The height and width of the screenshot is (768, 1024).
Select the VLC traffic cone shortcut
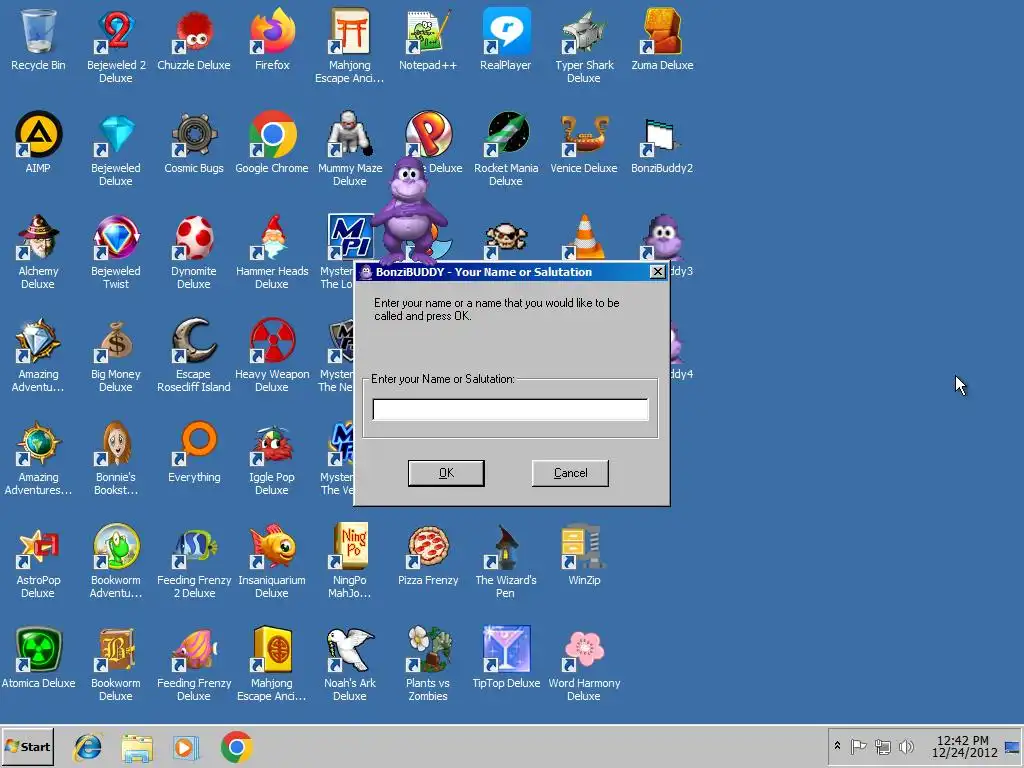pyautogui.click(x=584, y=236)
